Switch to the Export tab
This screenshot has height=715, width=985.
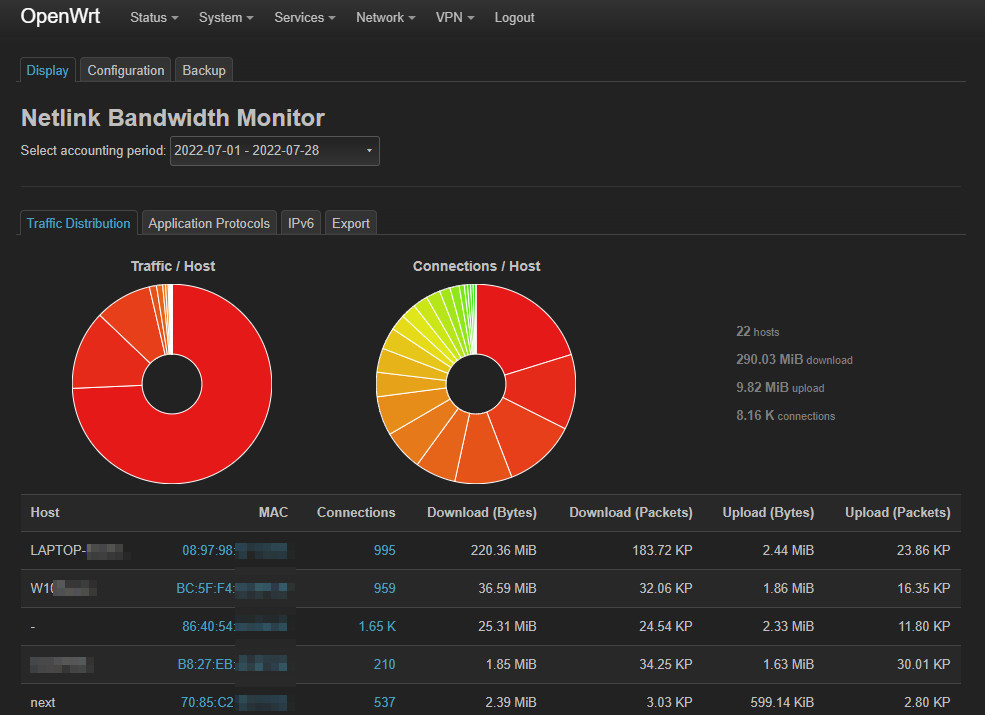pos(350,223)
